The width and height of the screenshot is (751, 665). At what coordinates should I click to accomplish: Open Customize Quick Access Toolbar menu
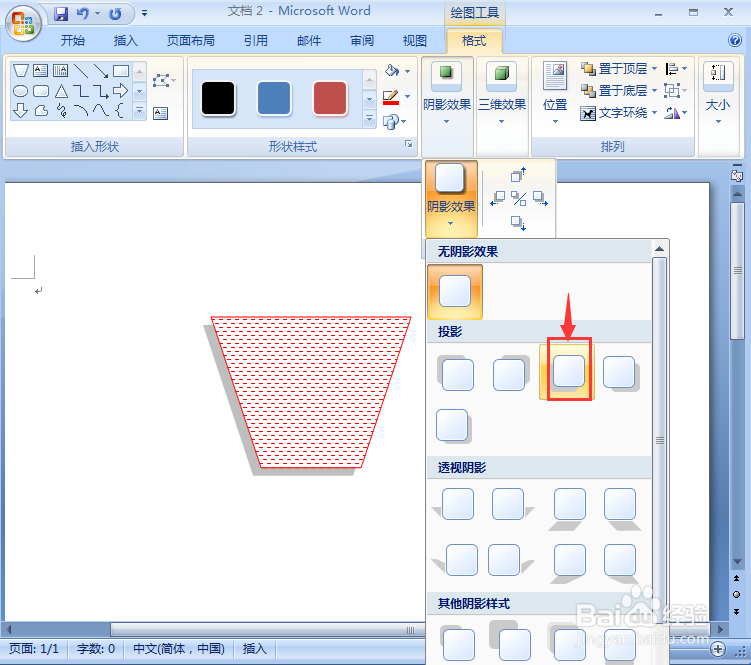click(144, 13)
